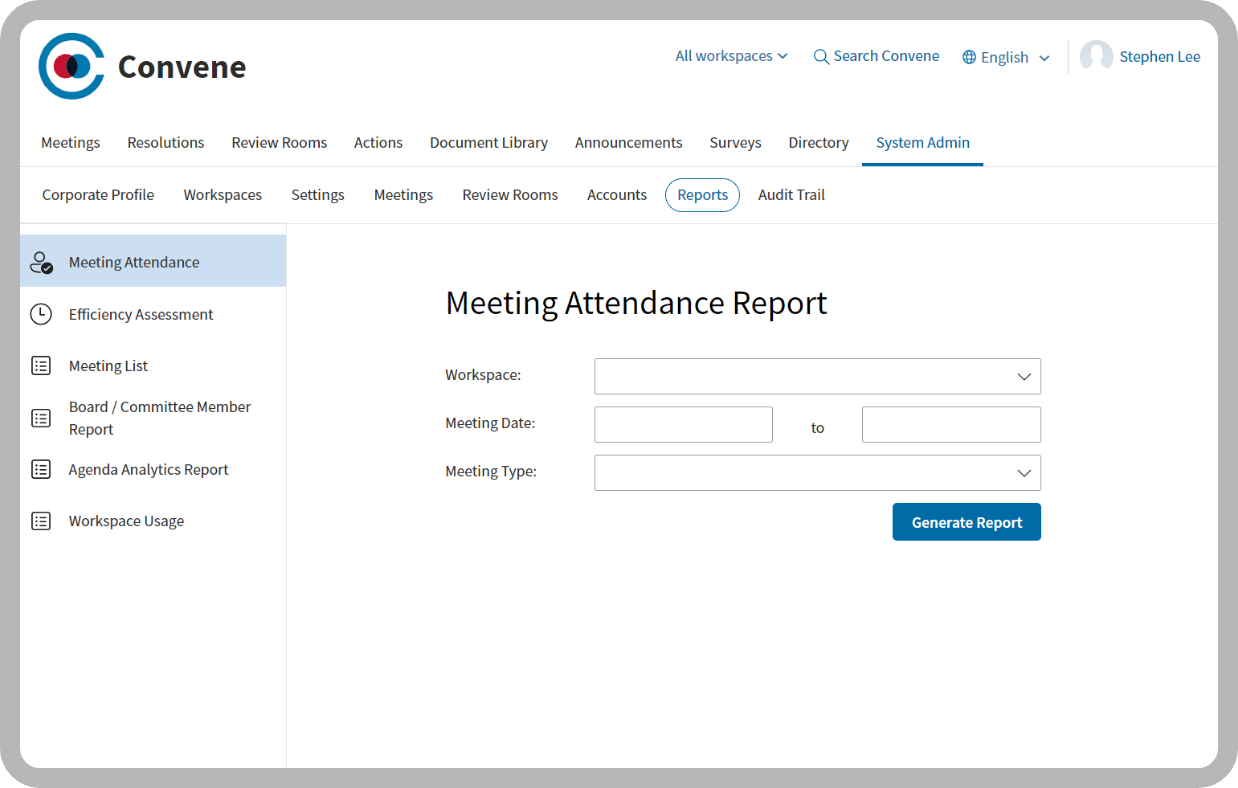Viewport: 1238px width, 788px height.
Task: Click the Meeting List icon in sidebar
Action: click(41, 366)
